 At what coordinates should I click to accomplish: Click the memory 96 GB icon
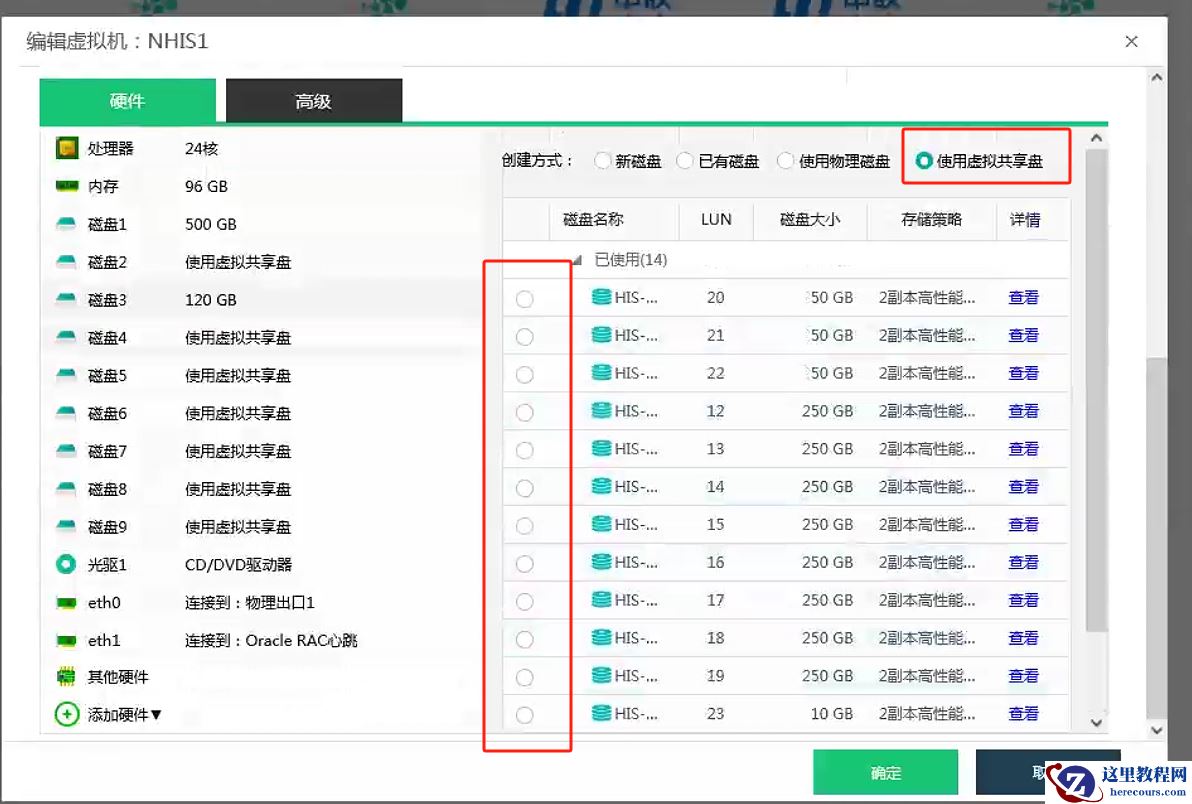[66, 187]
